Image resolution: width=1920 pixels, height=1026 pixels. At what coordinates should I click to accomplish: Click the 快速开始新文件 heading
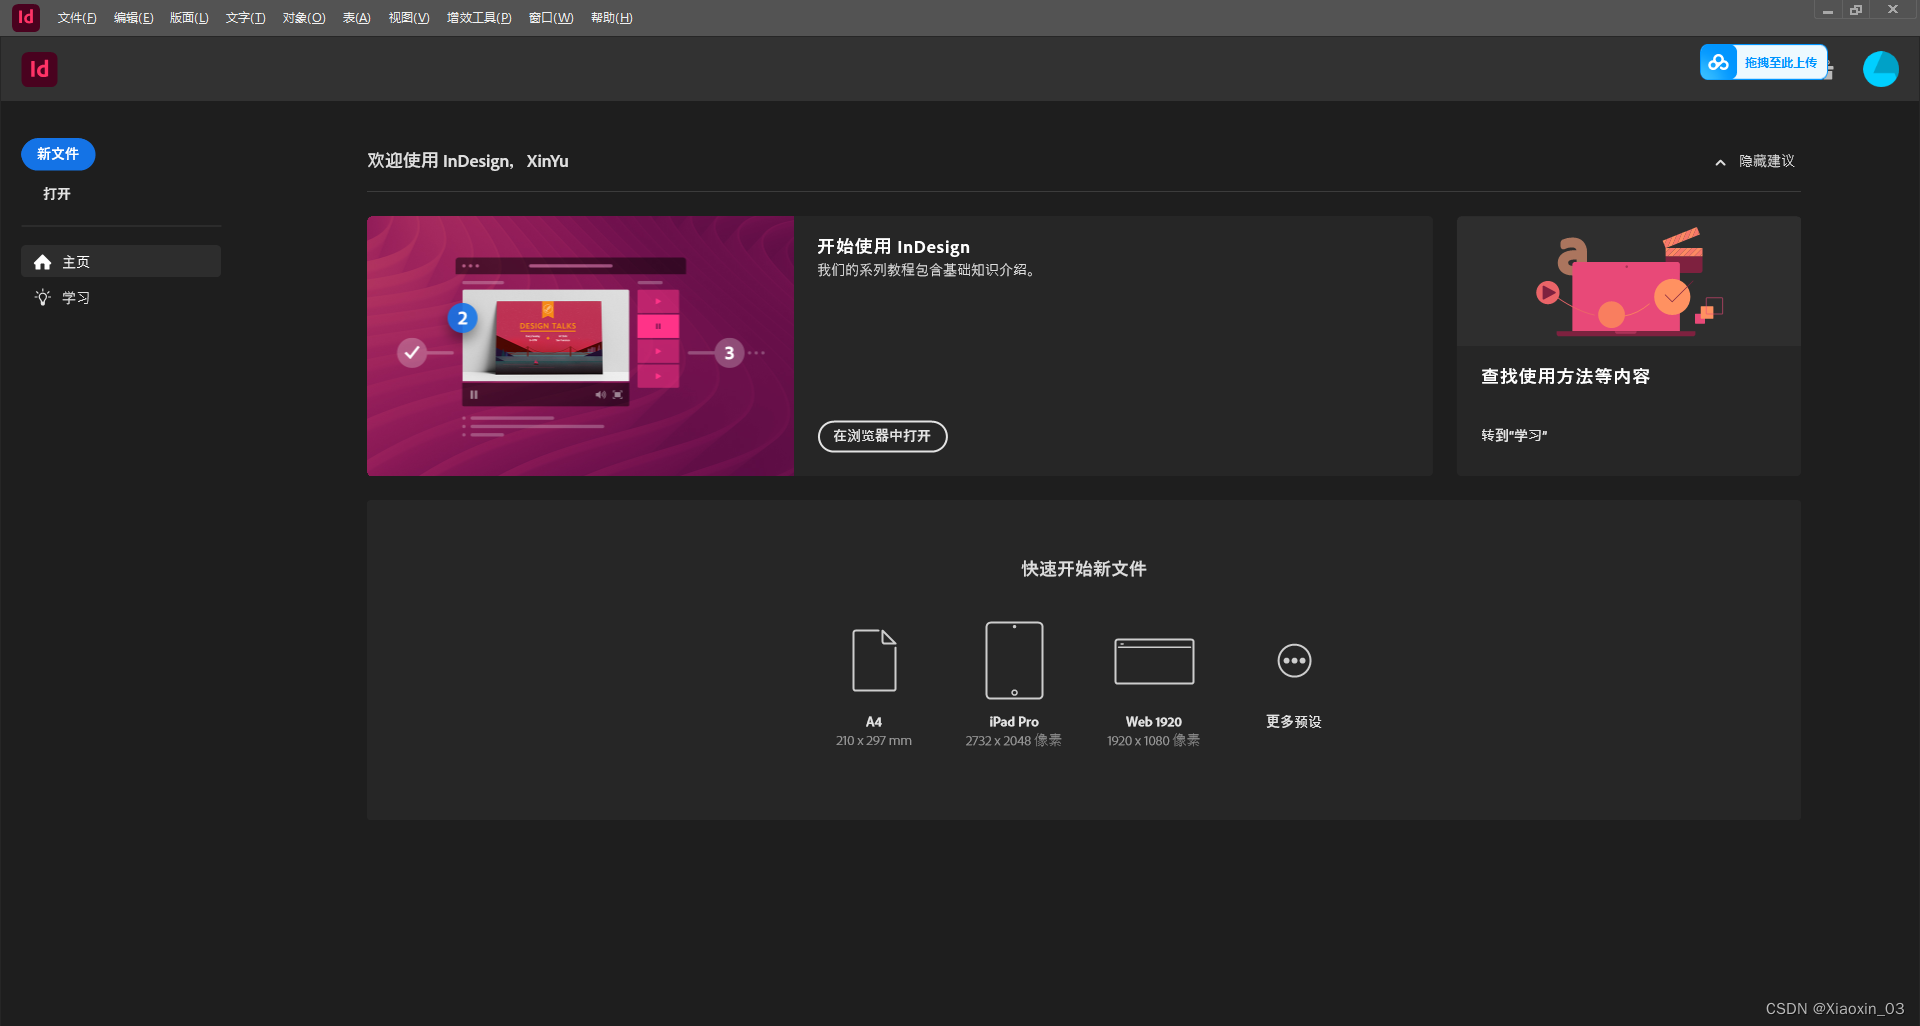click(x=1084, y=569)
